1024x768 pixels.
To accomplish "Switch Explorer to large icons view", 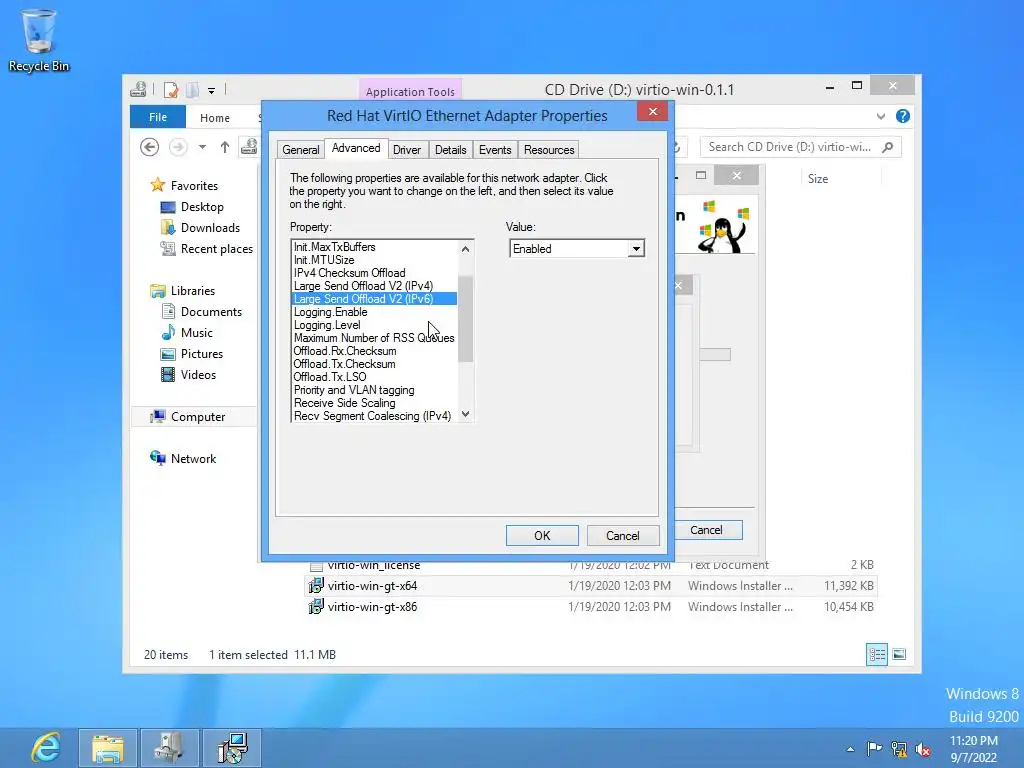I will [899, 654].
